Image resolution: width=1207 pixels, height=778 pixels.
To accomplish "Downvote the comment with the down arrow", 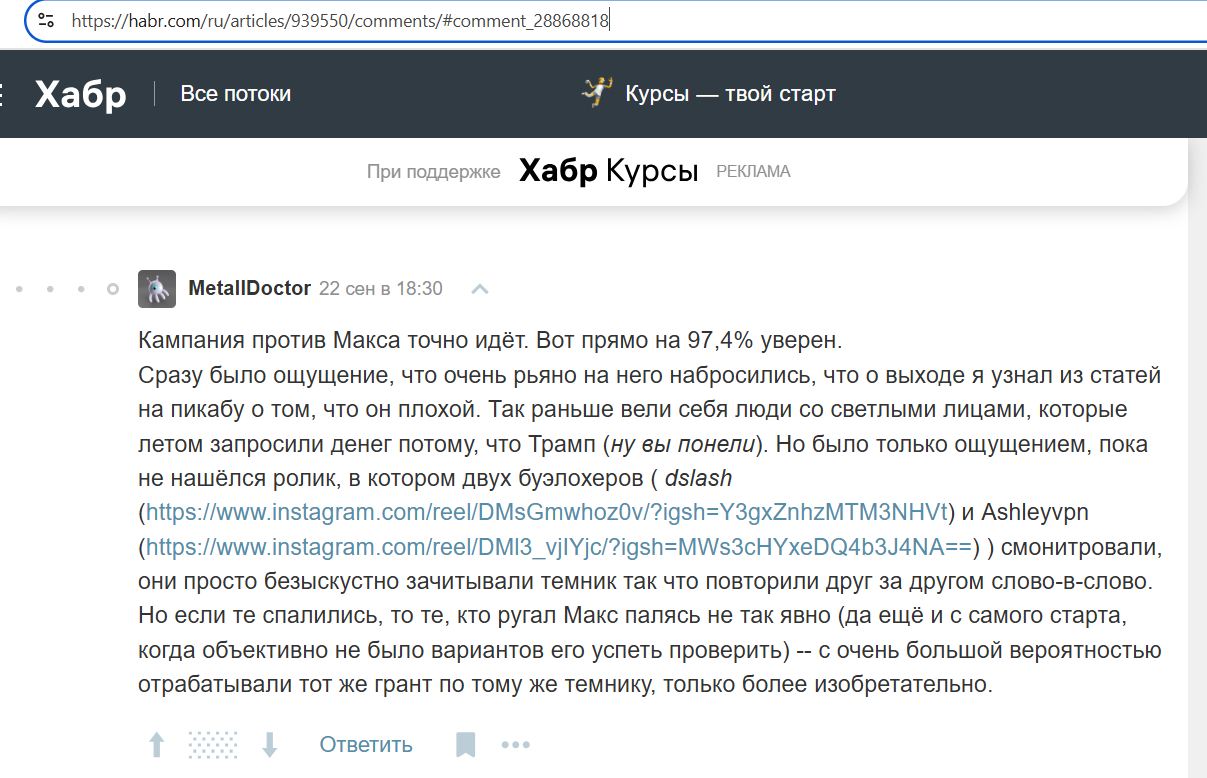I will point(269,745).
